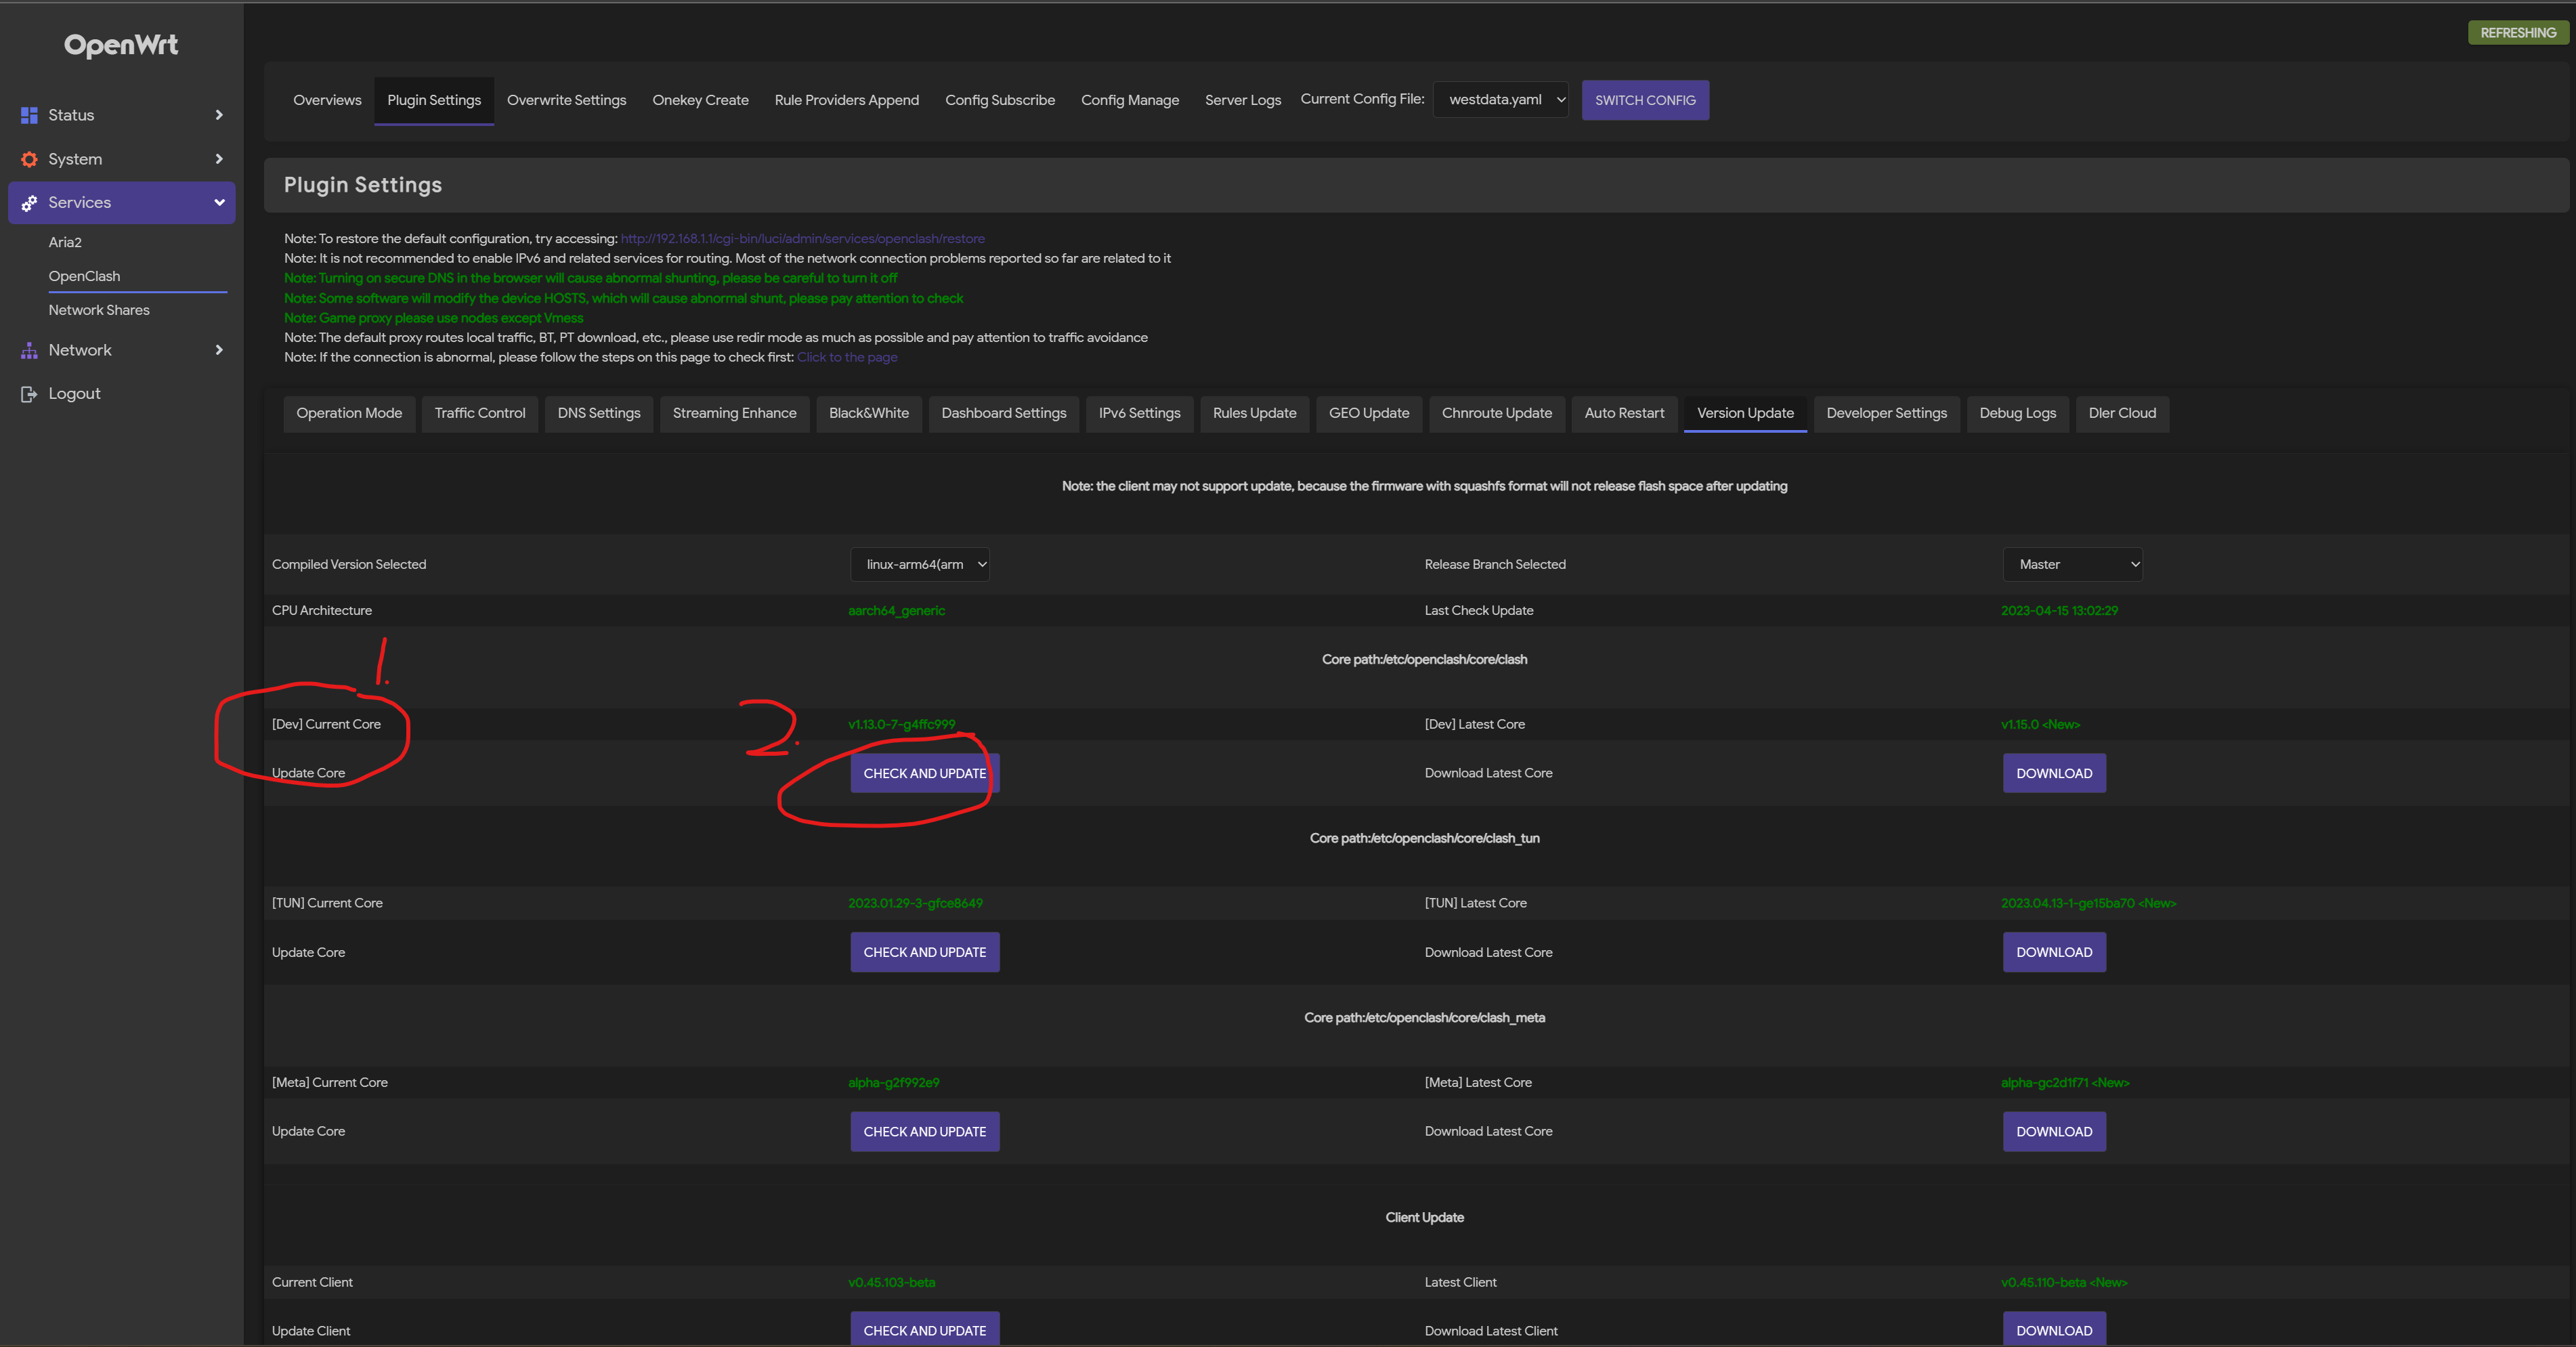The image size is (2576, 1347).
Task: Click the OpenWrt logo
Action: point(121,45)
